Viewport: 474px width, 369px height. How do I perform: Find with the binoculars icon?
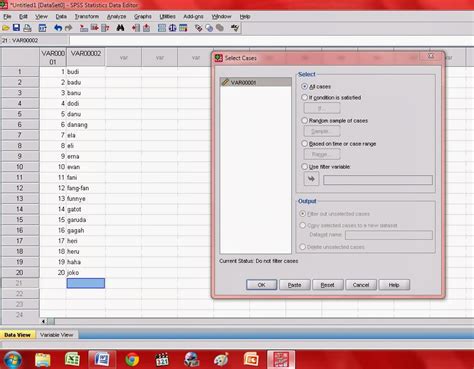pyautogui.click(x=120, y=28)
